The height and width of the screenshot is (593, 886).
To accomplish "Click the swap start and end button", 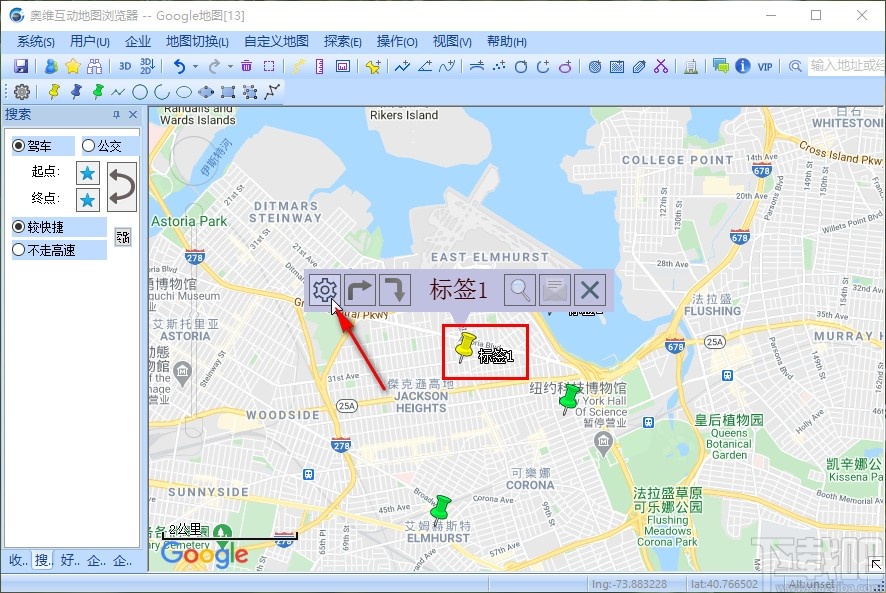I will pyautogui.click(x=120, y=185).
